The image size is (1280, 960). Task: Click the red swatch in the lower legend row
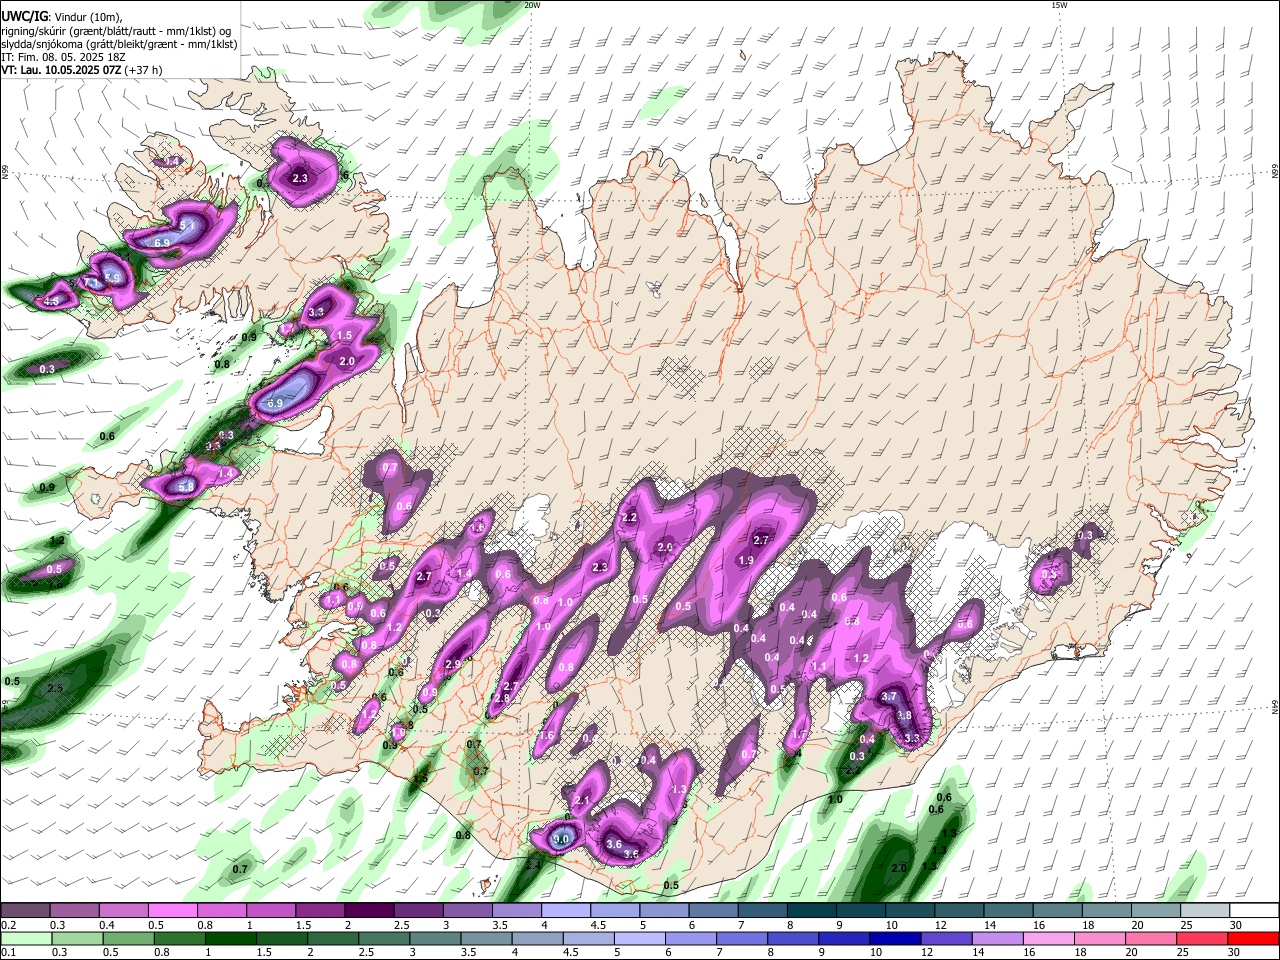(1253, 938)
